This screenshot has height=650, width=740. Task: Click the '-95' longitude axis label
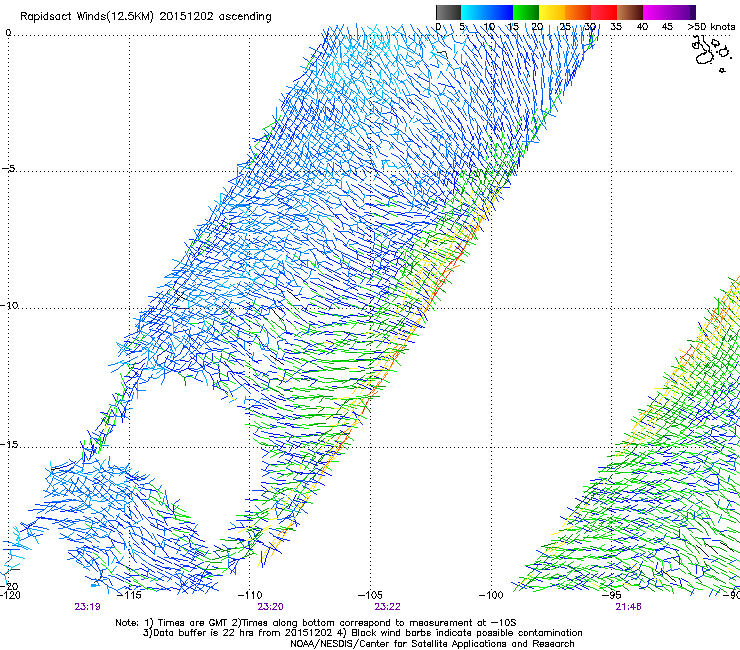pyautogui.click(x=612, y=595)
